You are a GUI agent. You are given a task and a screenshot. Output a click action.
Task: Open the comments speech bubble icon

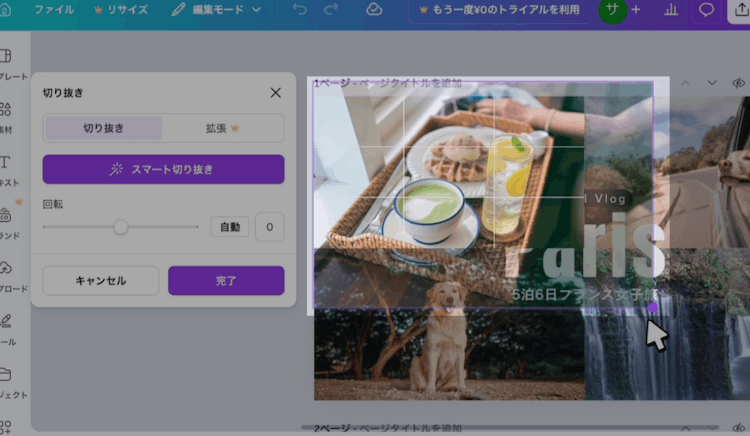[706, 10]
